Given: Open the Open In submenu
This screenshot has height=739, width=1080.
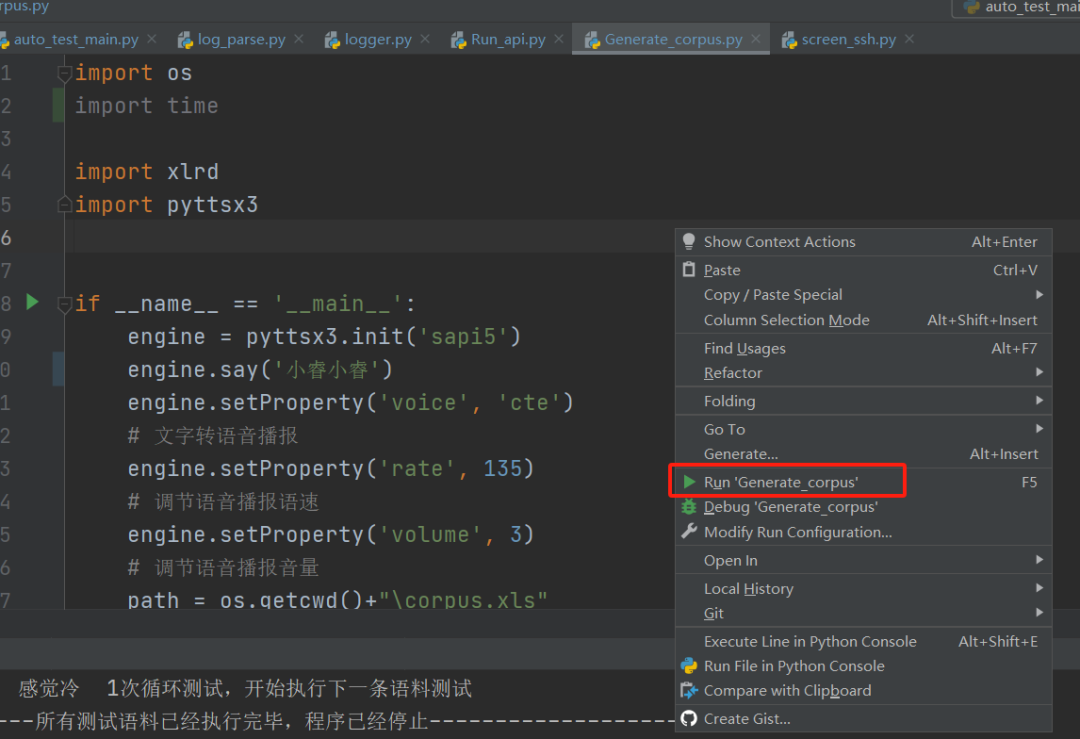Looking at the screenshot, I should click(864, 561).
